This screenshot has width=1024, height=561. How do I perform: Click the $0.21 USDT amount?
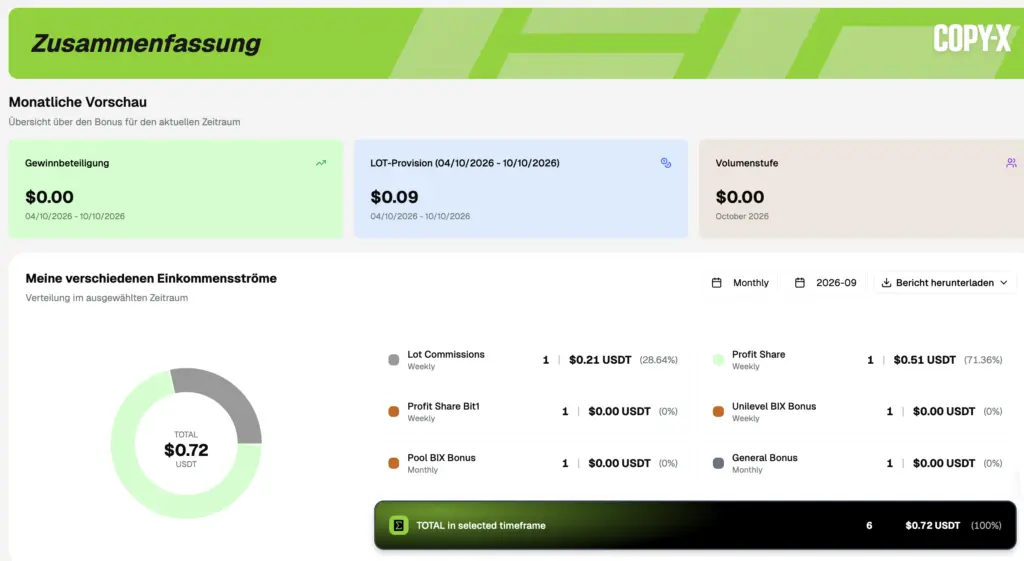600,360
